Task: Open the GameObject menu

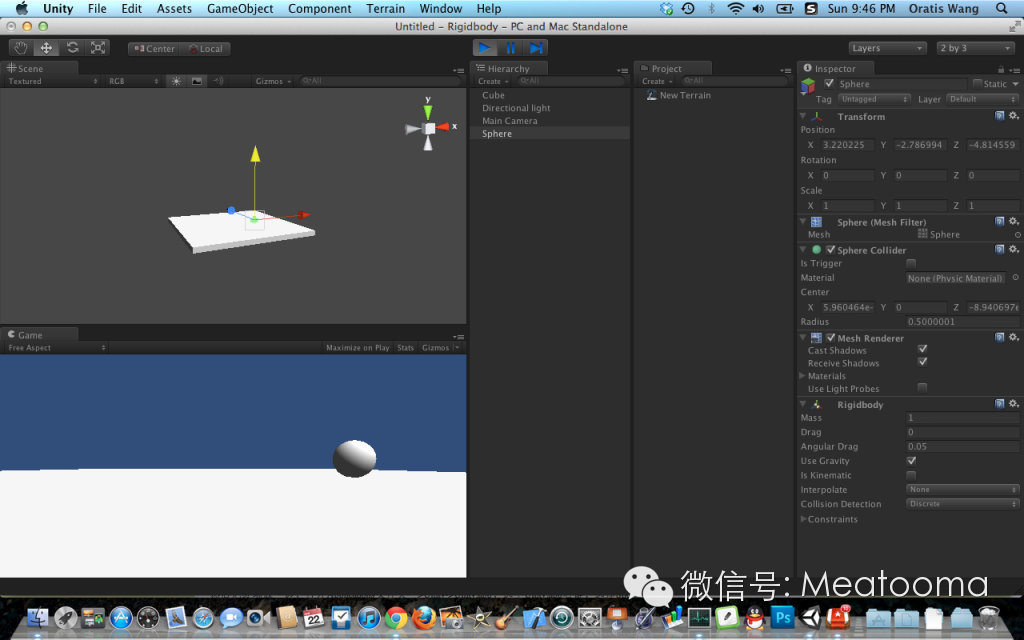Action: click(240, 8)
